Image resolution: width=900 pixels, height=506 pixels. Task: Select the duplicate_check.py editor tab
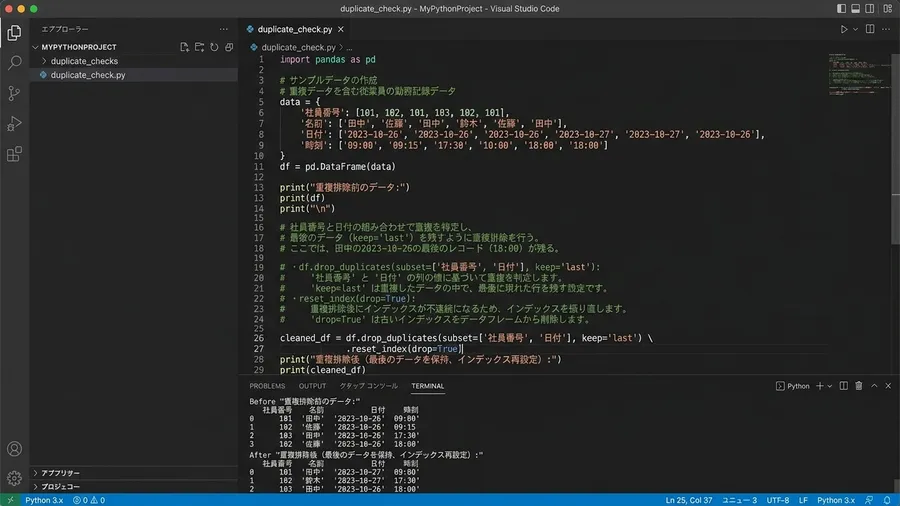295,29
